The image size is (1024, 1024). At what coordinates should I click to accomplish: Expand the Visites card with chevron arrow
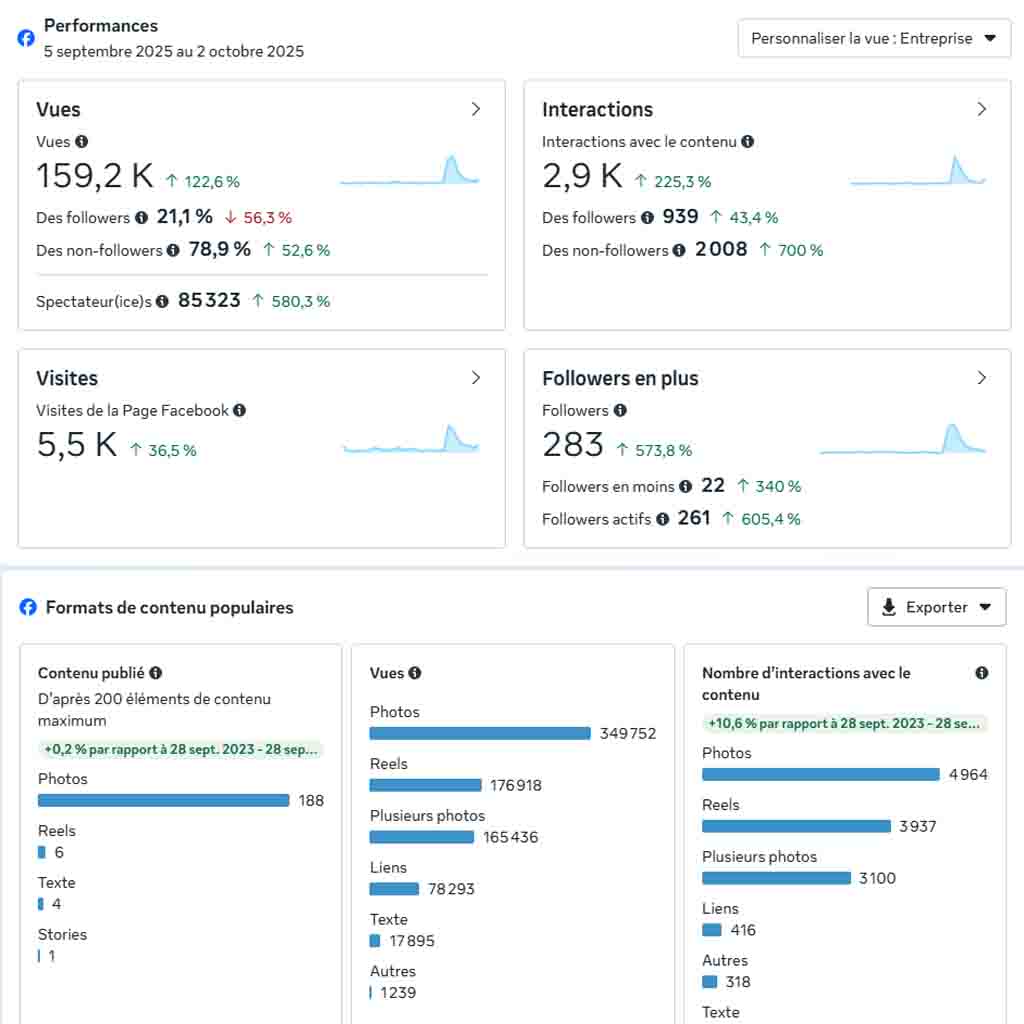coord(475,377)
